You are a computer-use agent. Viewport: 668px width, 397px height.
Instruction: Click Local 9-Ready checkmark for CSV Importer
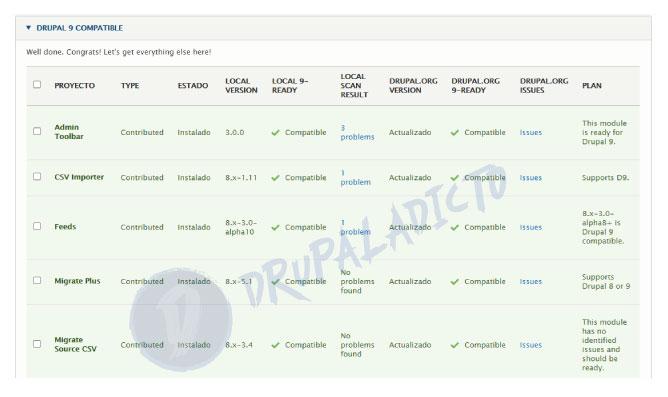[x=276, y=178]
